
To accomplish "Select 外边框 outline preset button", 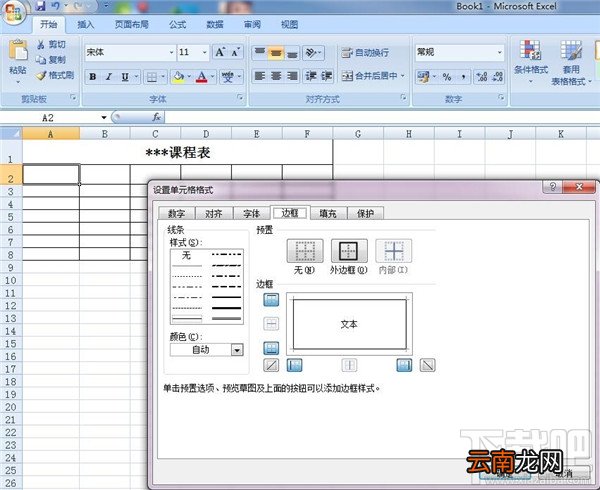I will [x=349, y=251].
